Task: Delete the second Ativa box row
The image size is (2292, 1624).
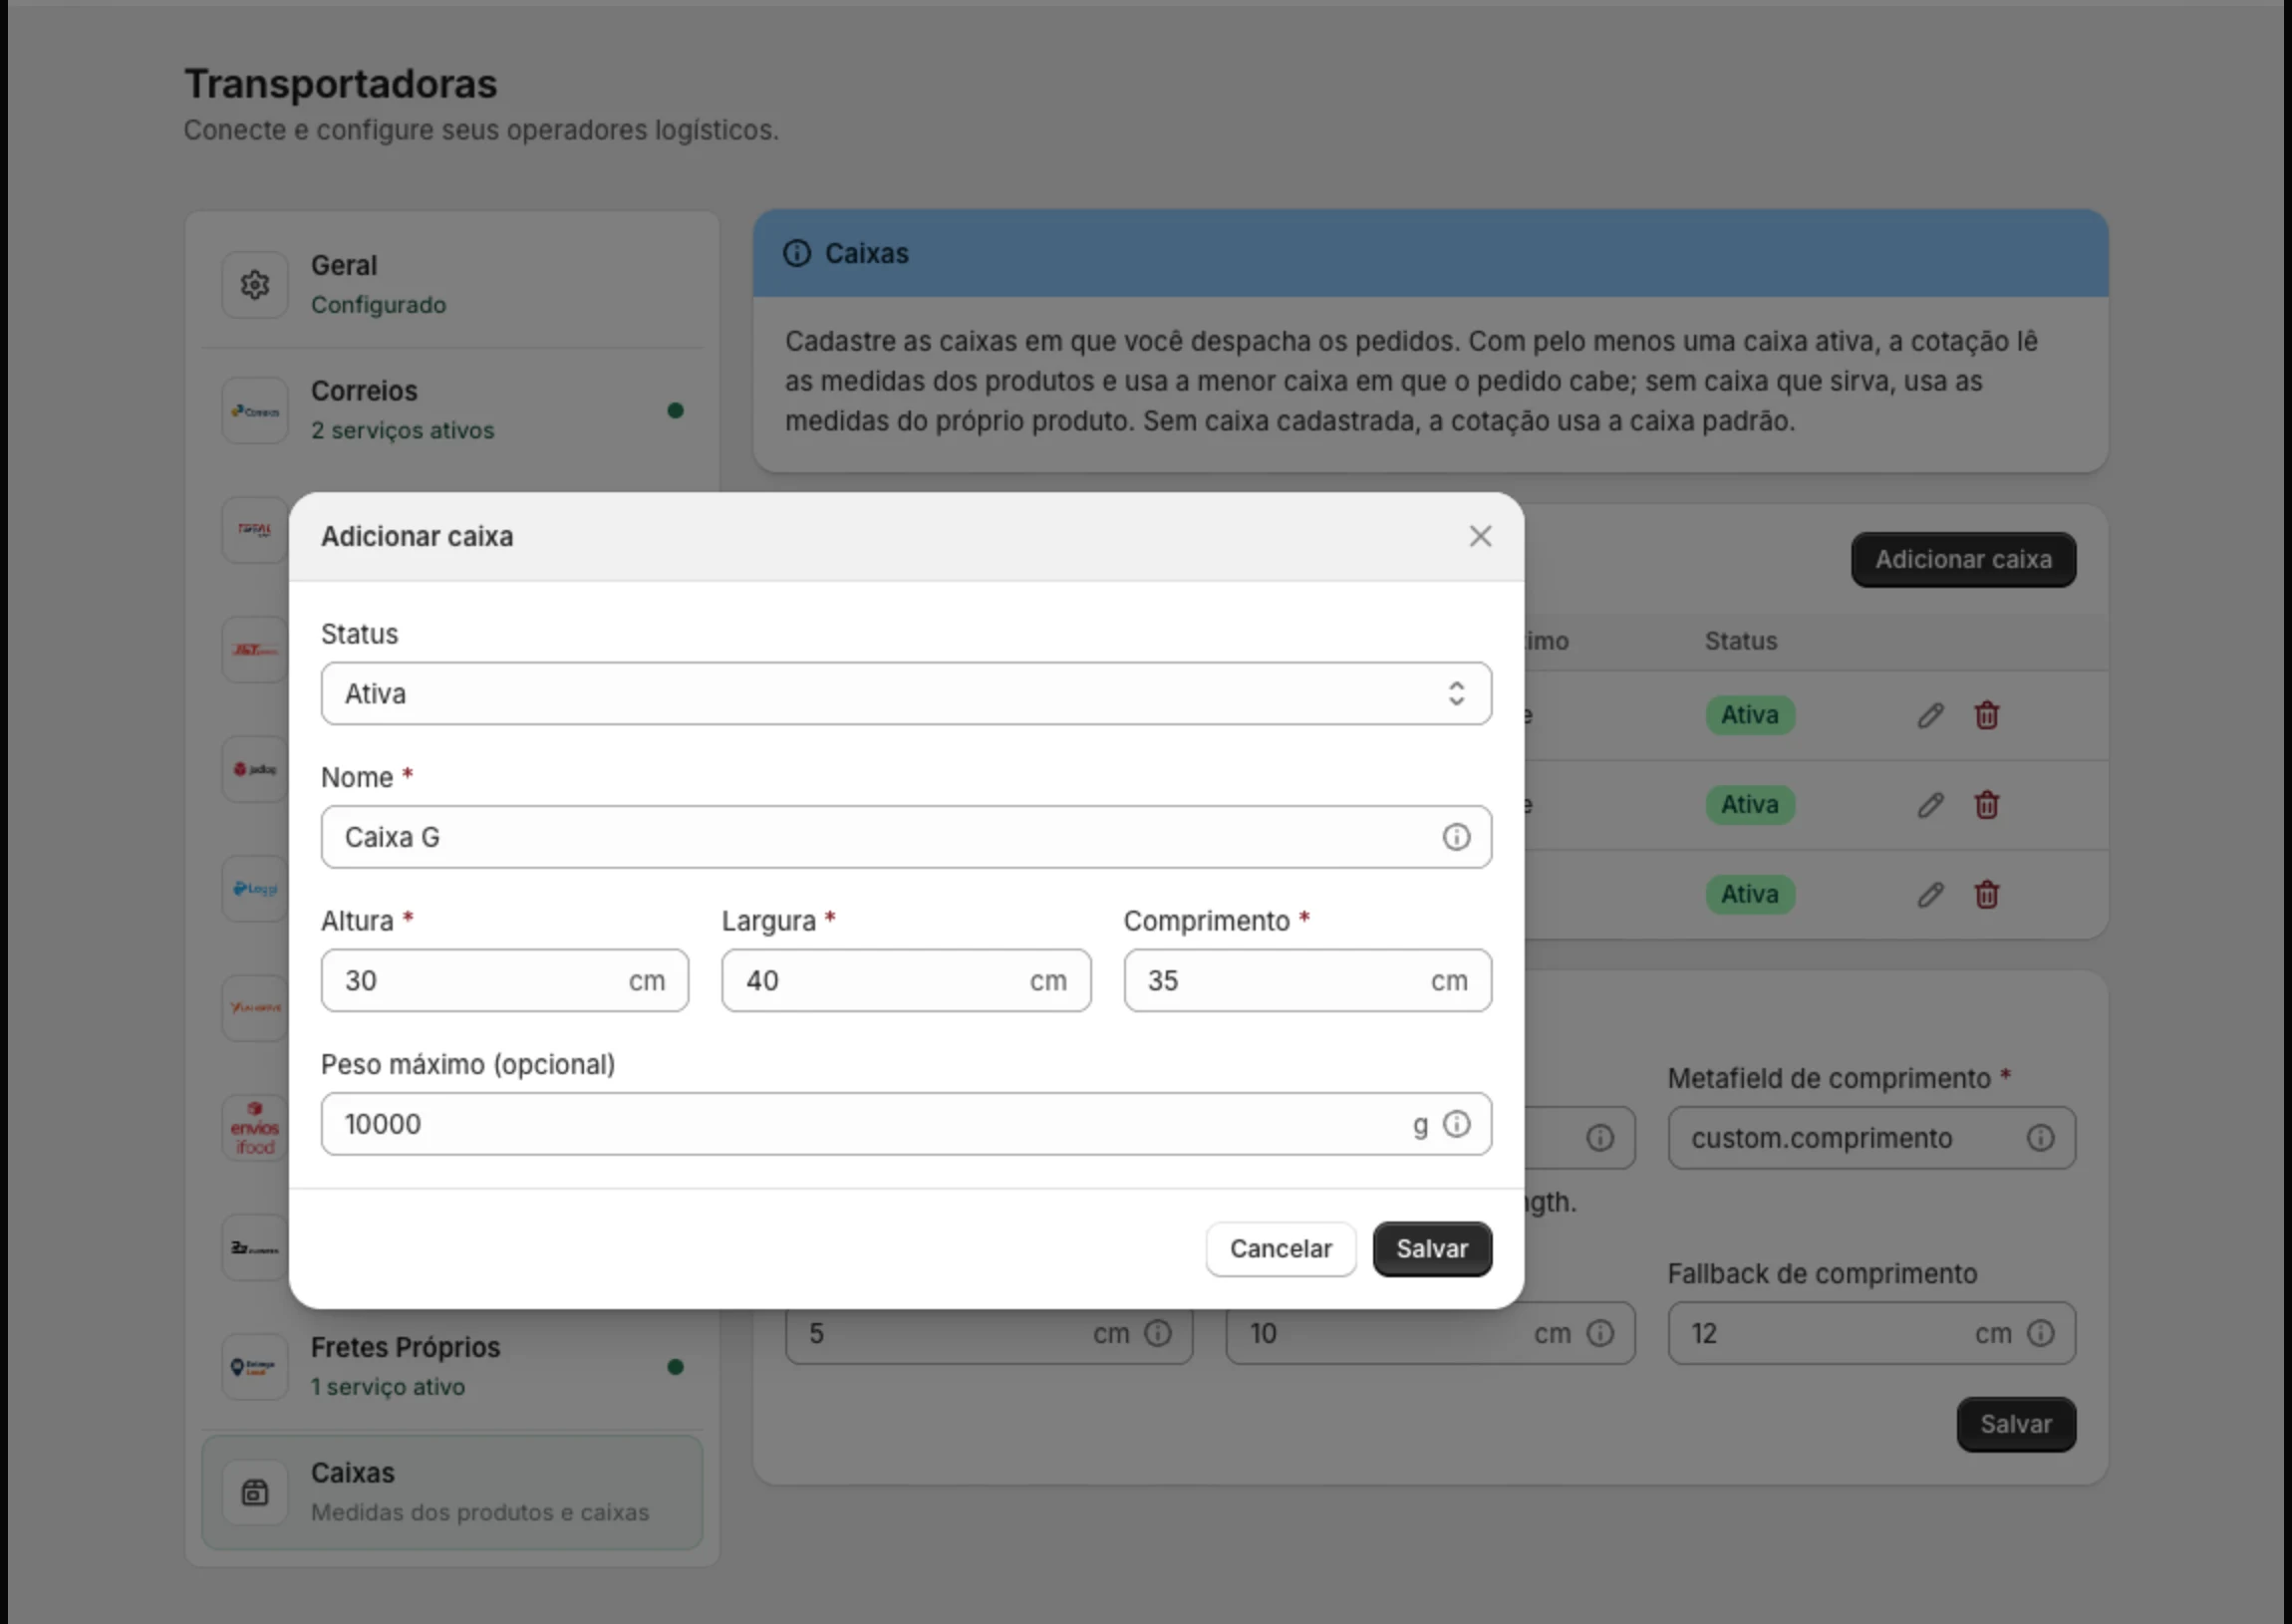Action: [1987, 805]
